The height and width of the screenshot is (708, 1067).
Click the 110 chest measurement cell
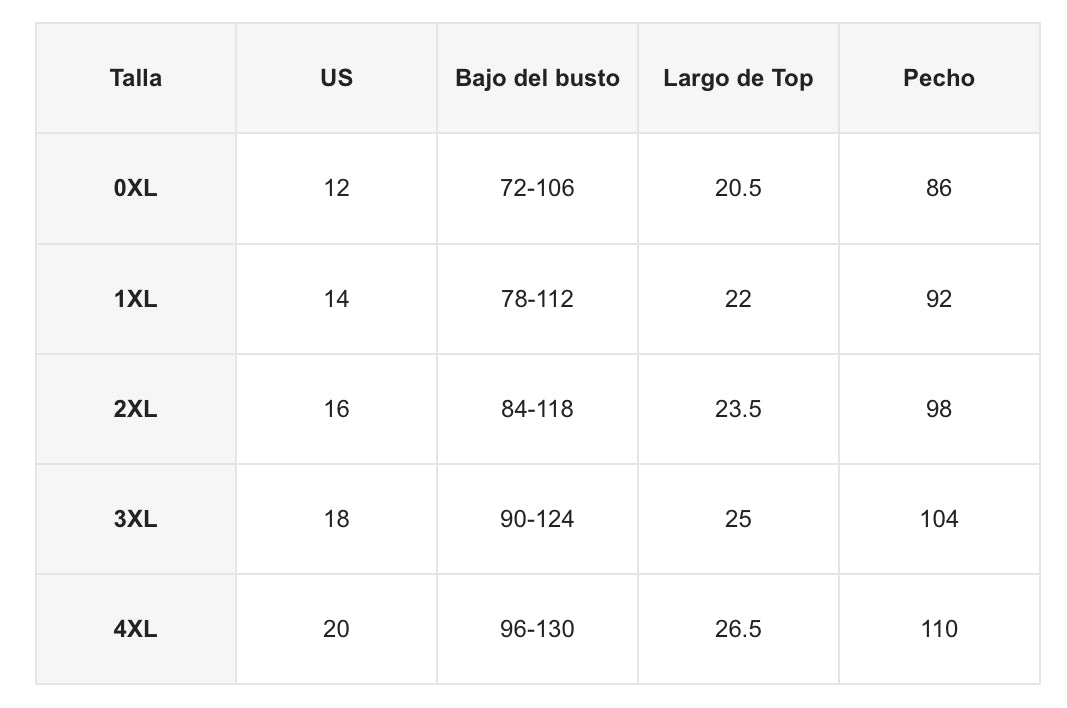(x=938, y=629)
